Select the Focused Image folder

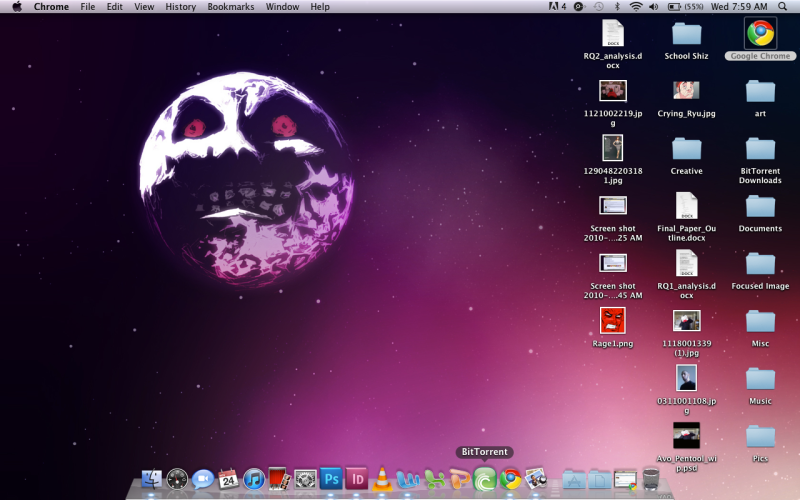(x=760, y=264)
